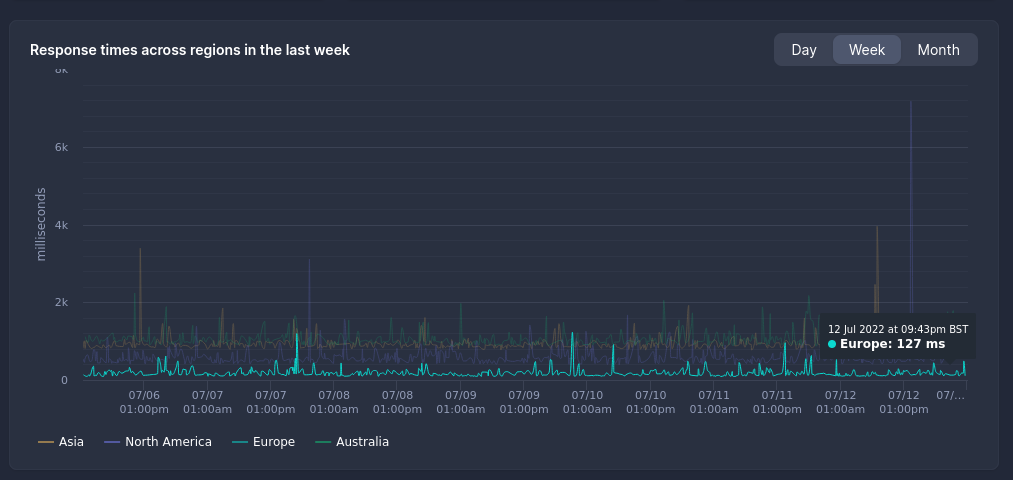This screenshot has height=480, width=1013.
Task: Click the 07/11 01:00am x-axis label
Action: coord(714,402)
